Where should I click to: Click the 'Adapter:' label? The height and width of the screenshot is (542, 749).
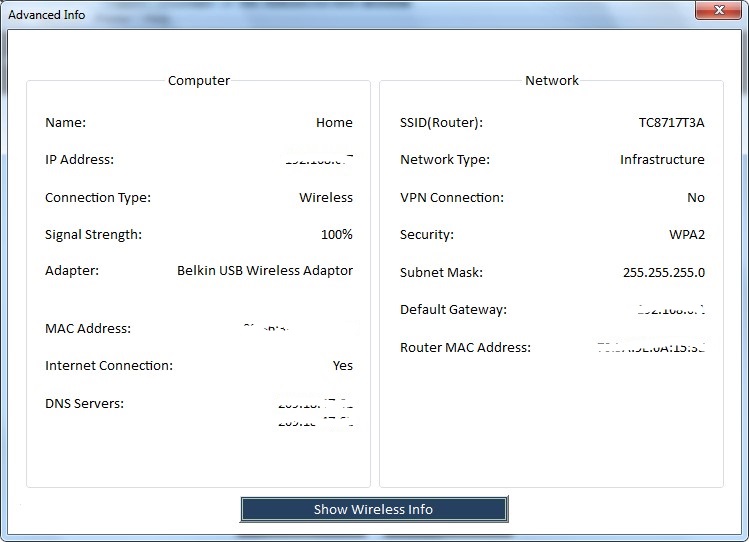72,271
